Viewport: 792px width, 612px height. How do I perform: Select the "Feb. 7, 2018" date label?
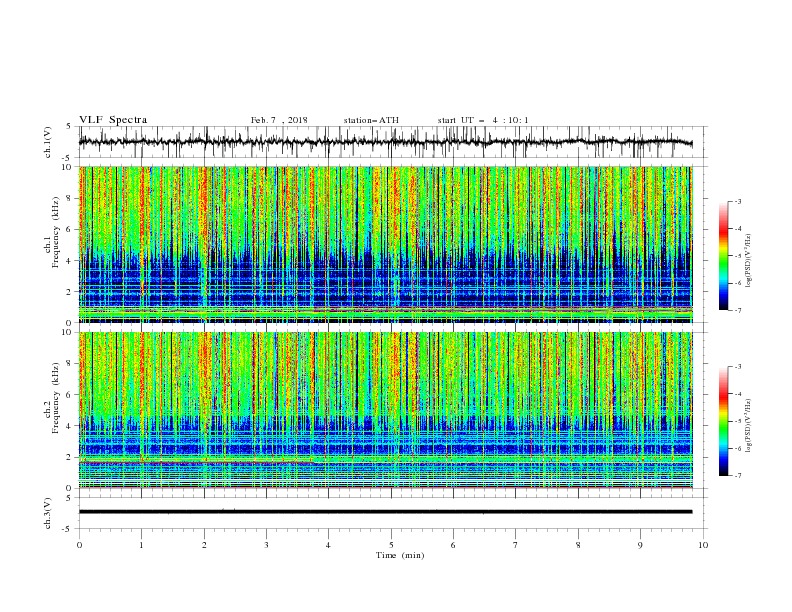pos(279,120)
